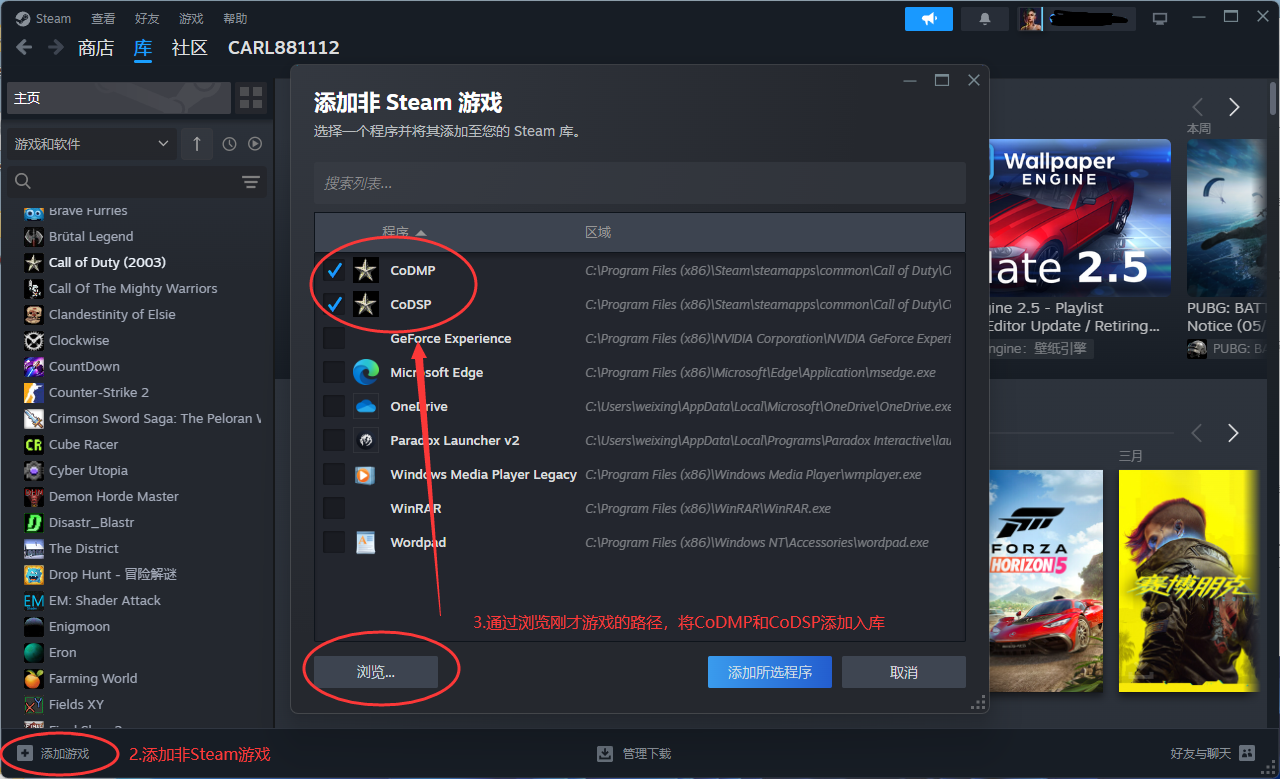
Task: Click the Microsoft Edge program icon
Action: coord(365,372)
